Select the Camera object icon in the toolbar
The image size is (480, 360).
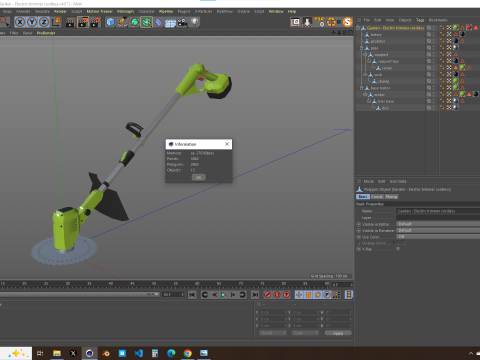click(x=182, y=22)
